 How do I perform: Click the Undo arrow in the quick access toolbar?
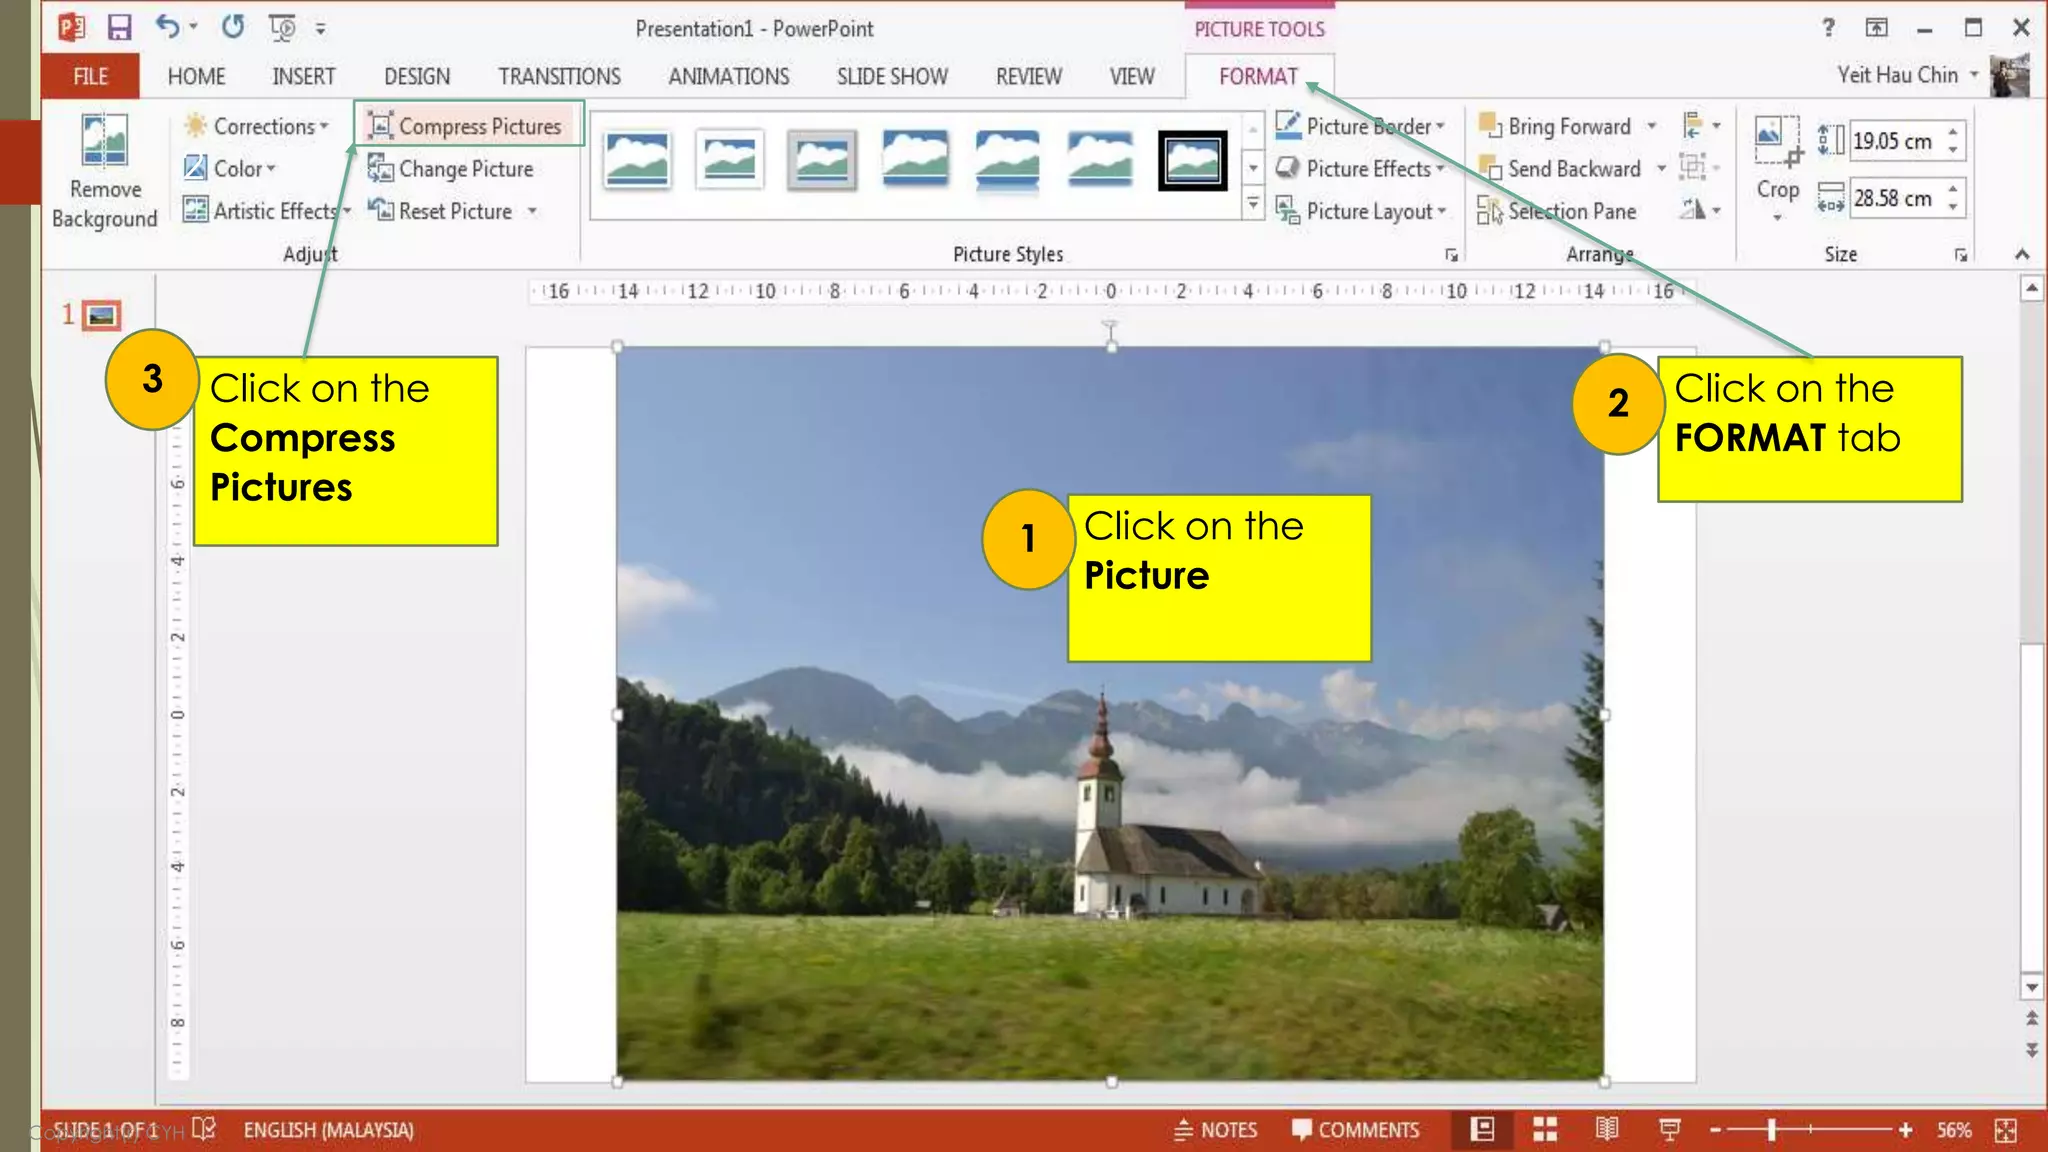pyautogui.click(x=167, y=27)
